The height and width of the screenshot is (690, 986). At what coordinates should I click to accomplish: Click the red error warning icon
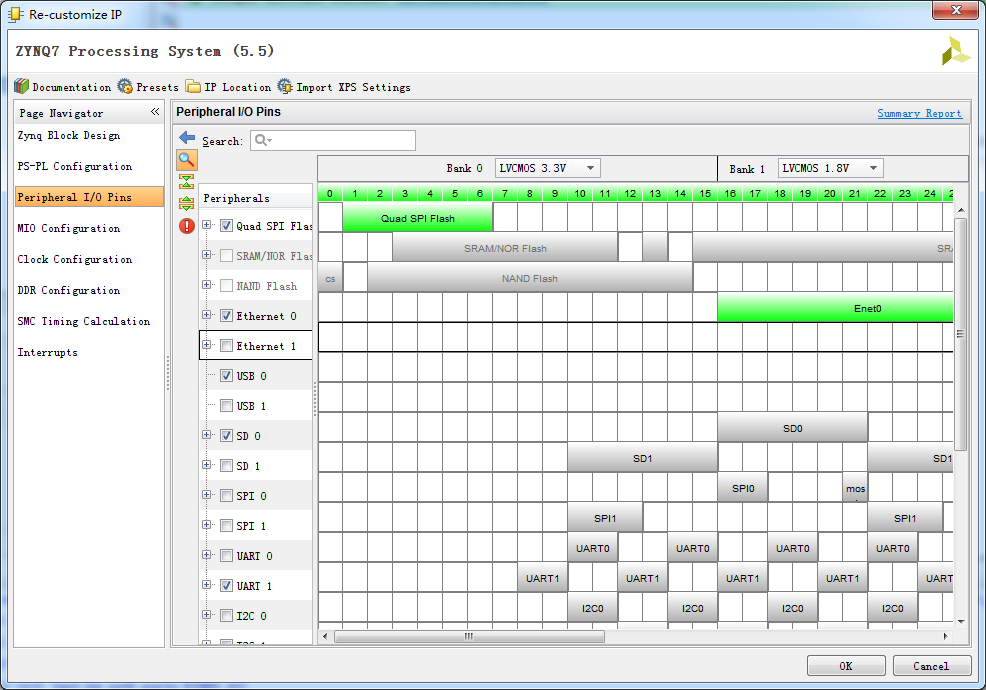coord(187,226)
